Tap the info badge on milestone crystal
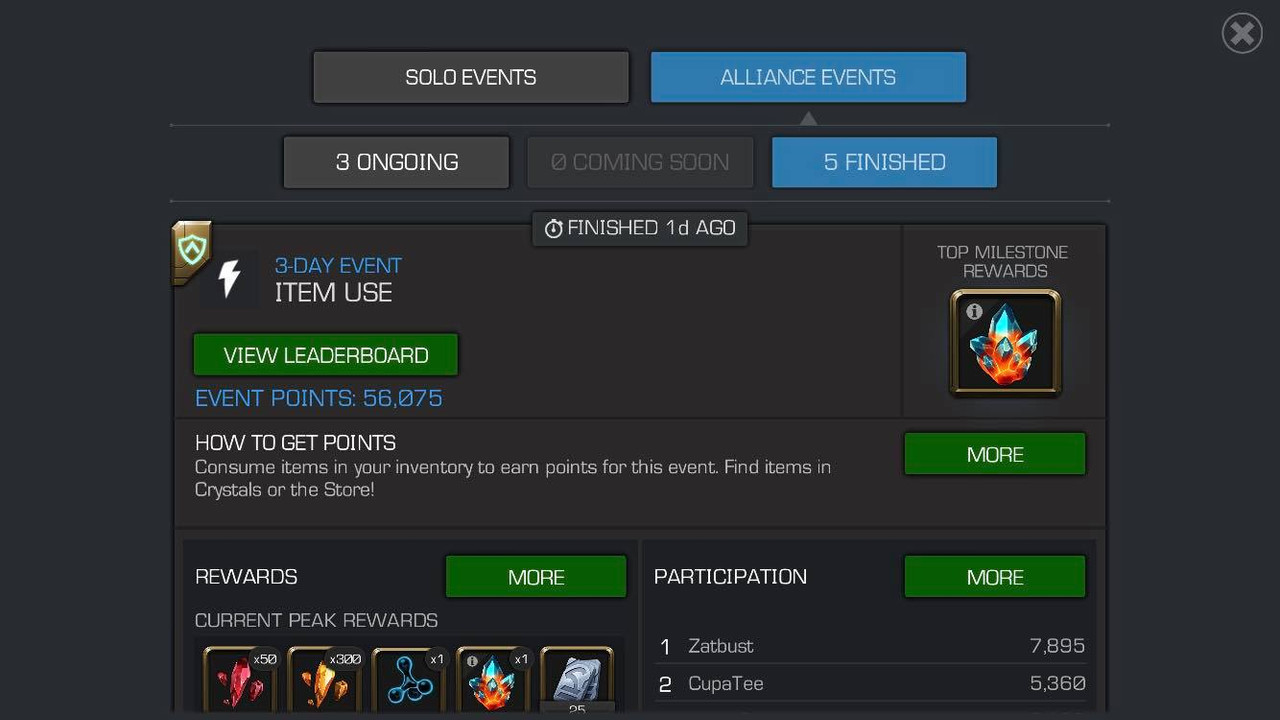This screenshot has height=720, width=1280. 974,312
